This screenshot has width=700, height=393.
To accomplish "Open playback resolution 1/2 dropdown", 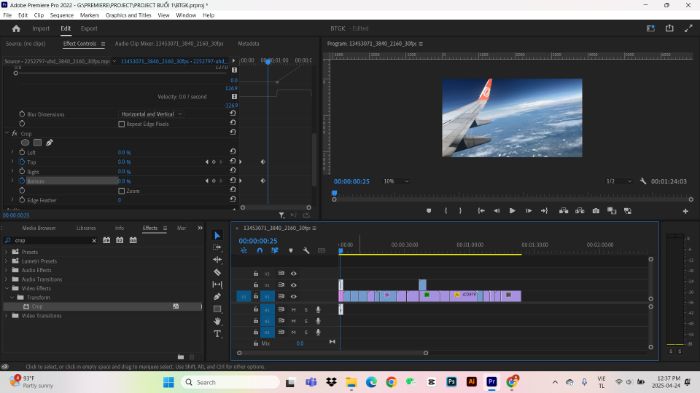I will 619,181.
